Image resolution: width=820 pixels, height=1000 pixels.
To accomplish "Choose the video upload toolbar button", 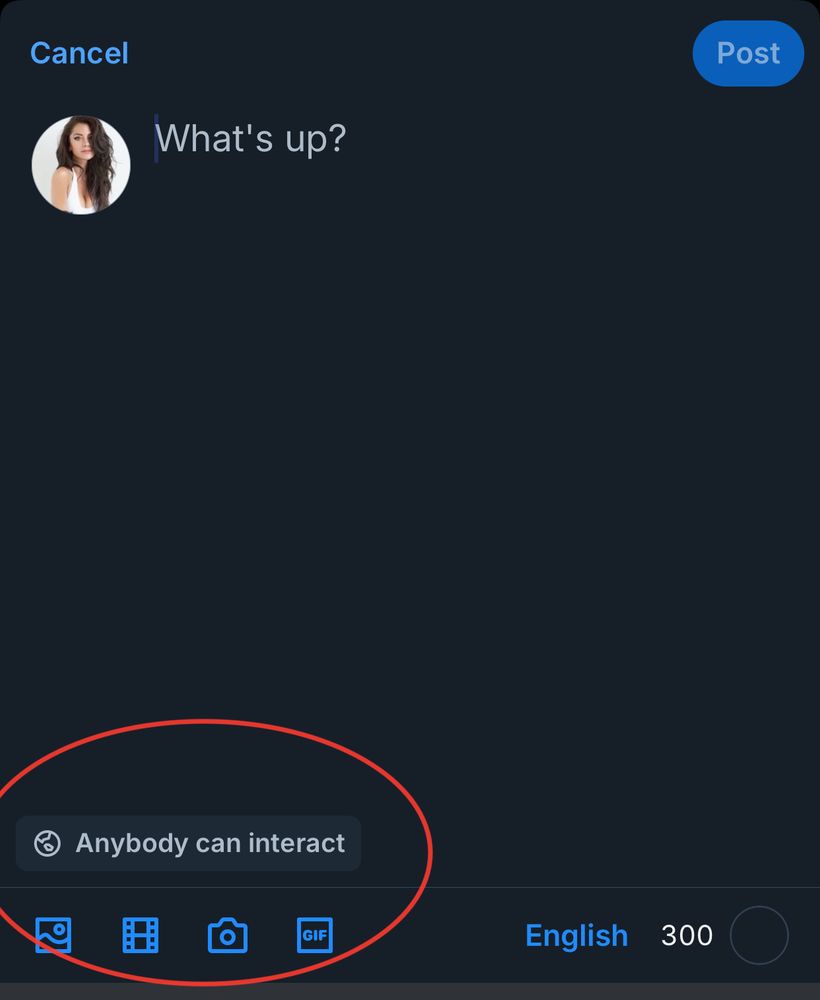I will (x=140, y=935).
